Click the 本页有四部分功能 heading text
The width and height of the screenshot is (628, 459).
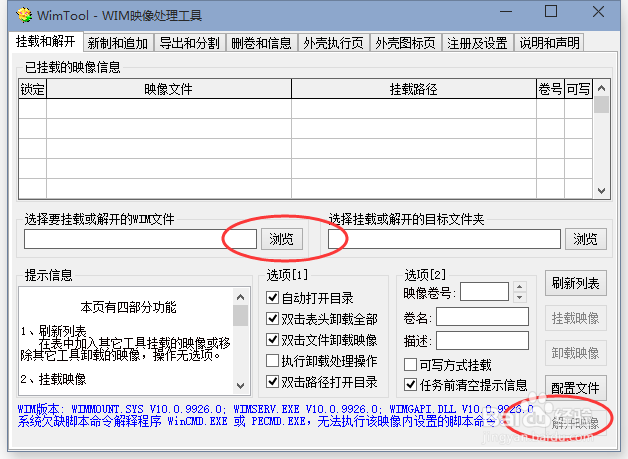click(x=129, y=307)
